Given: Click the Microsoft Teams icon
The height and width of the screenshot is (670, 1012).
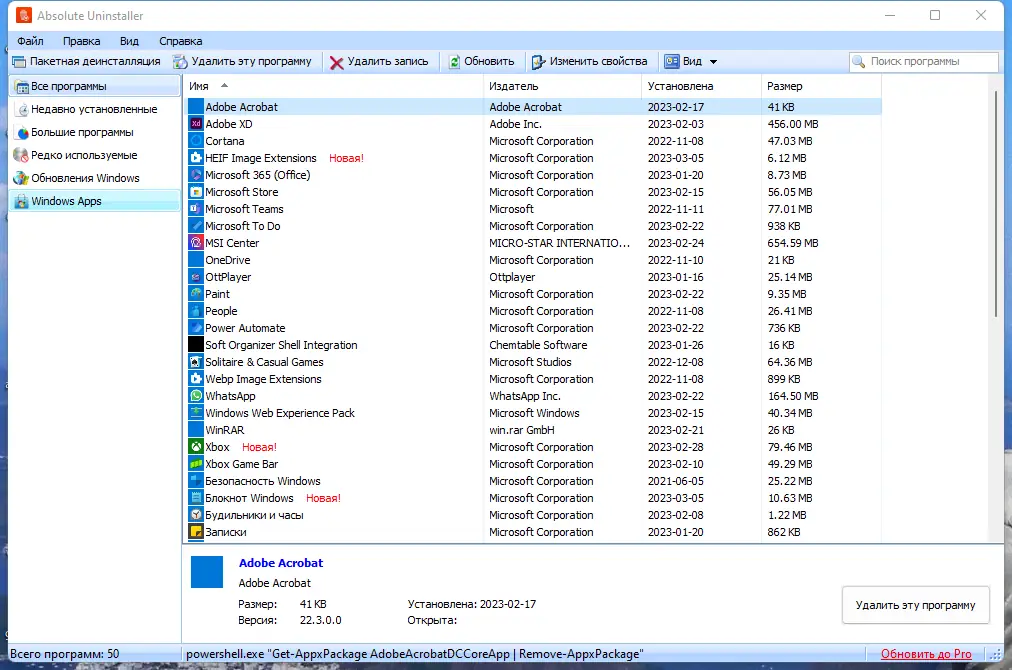Looking at the screenshot, I should (x=196, y=209).
